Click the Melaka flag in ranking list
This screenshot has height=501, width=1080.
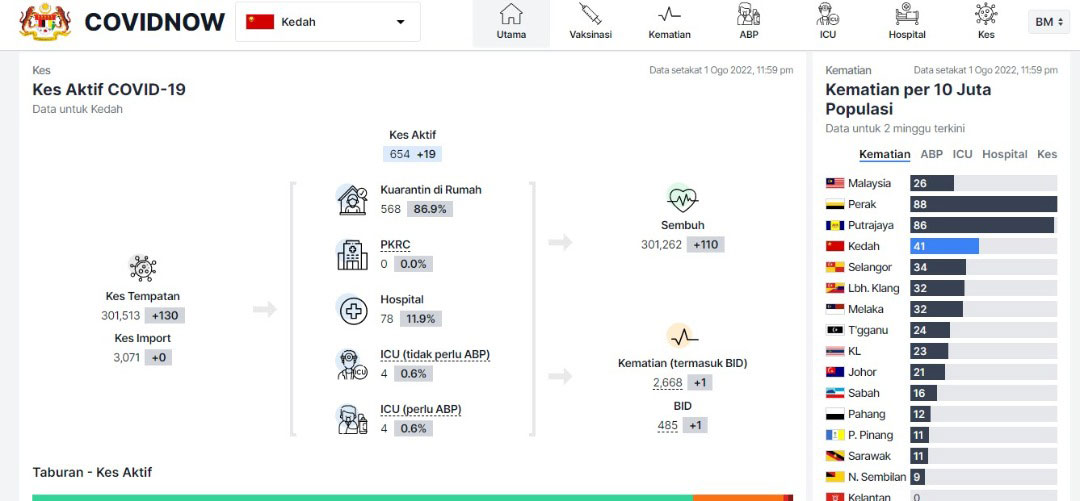point(835,309)
